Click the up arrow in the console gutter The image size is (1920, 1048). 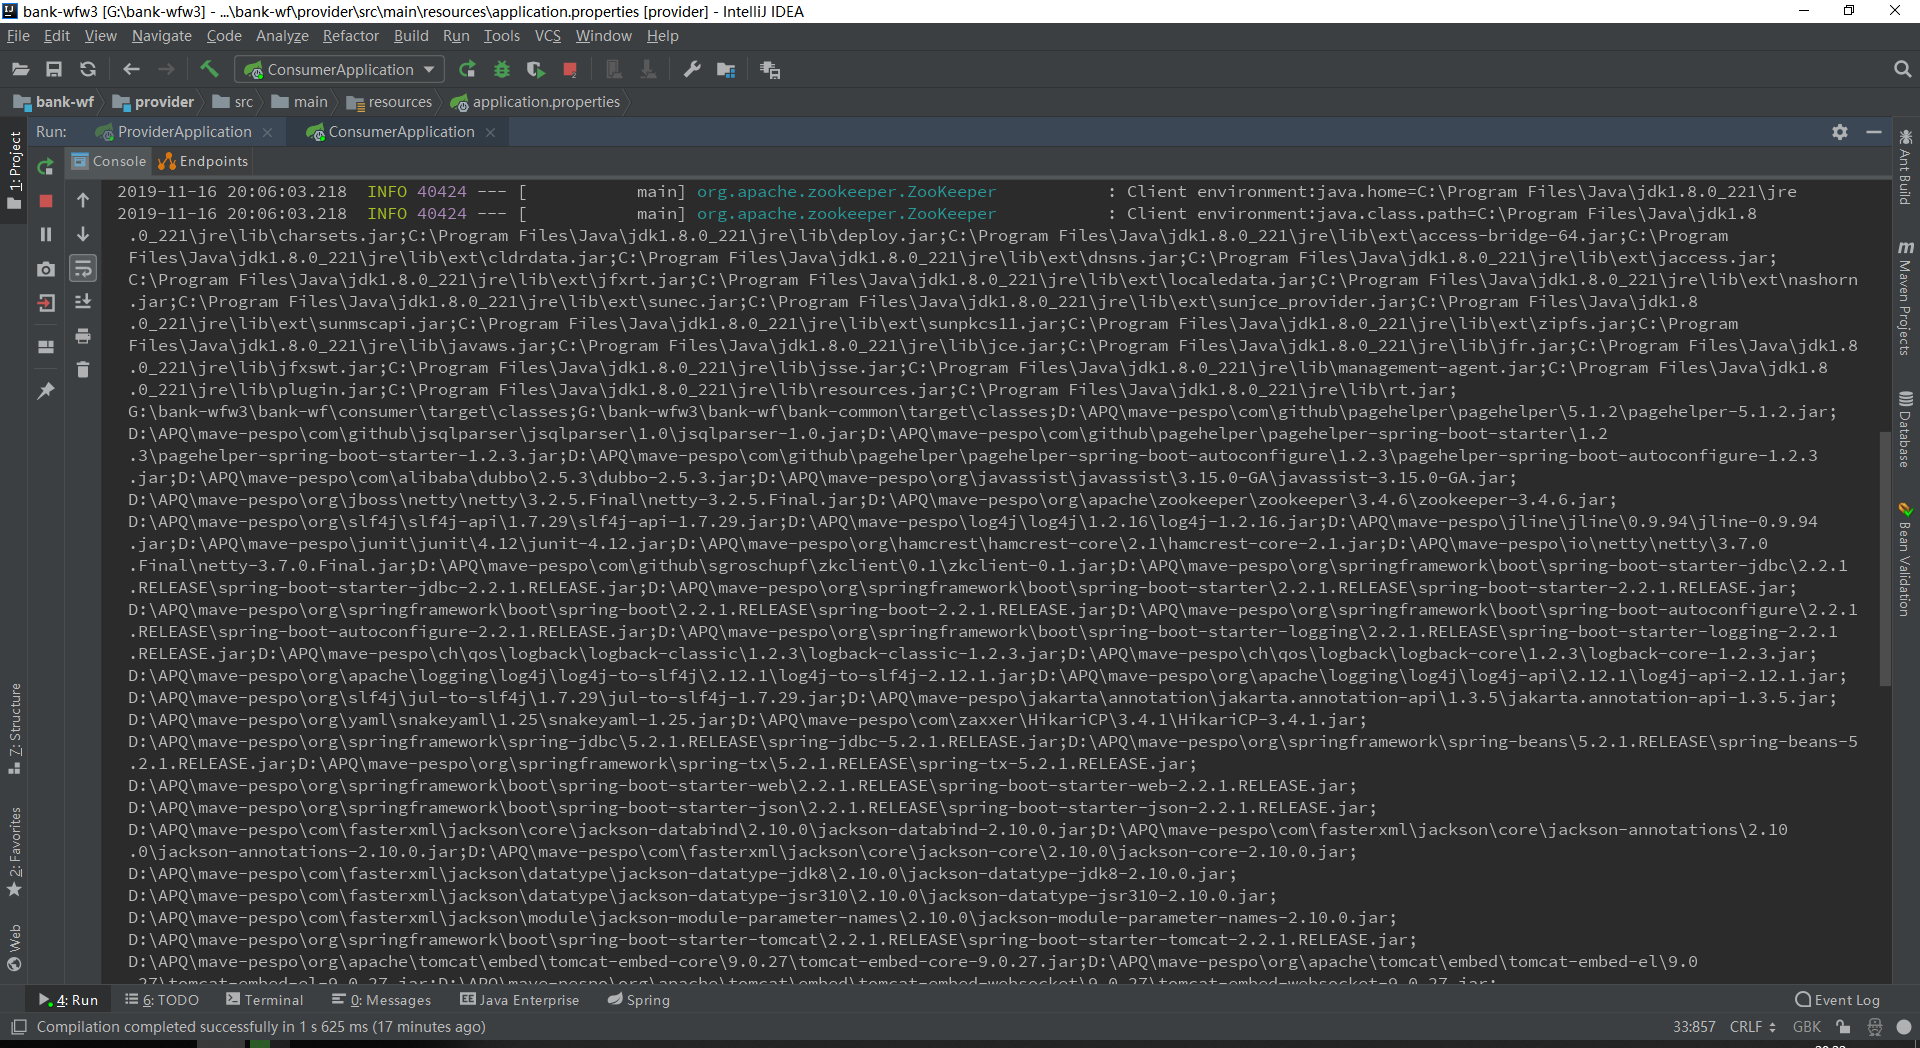pyautogui.click(x=83, y=200)
